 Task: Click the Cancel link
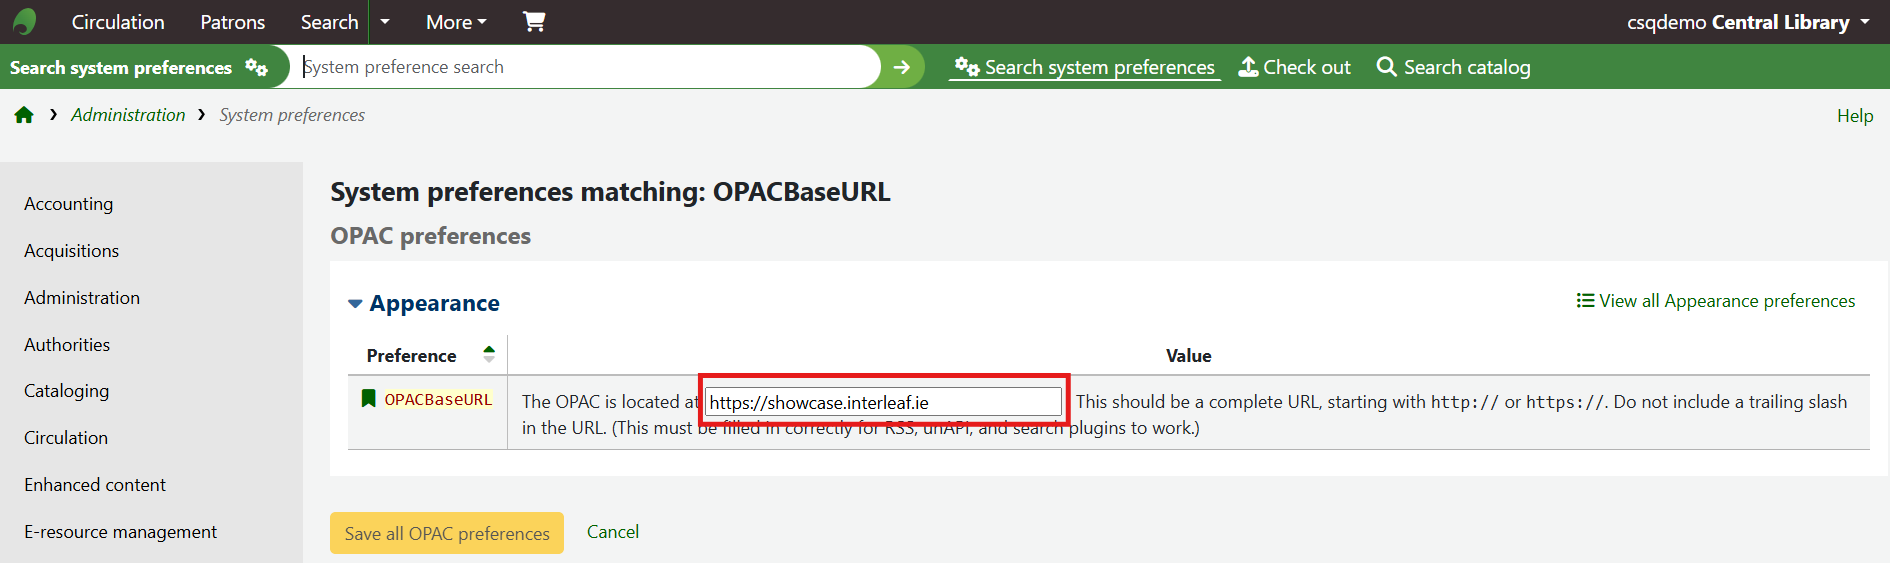[613, 532]
